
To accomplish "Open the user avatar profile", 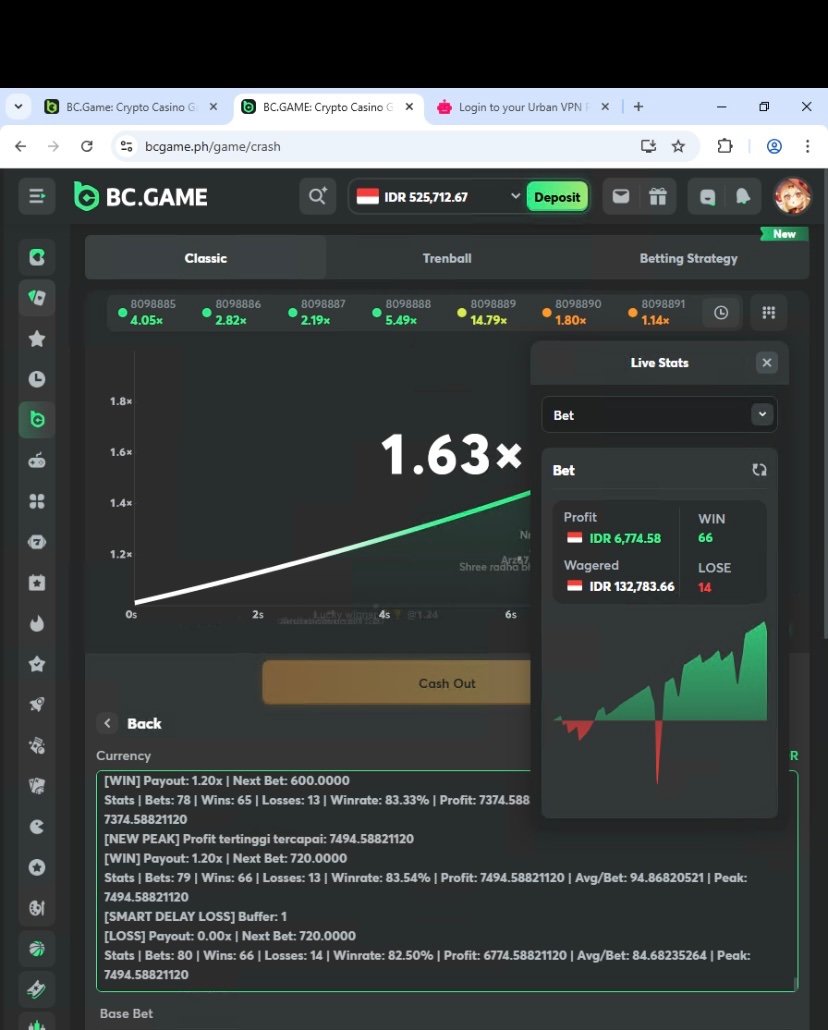I will (792, 196).
